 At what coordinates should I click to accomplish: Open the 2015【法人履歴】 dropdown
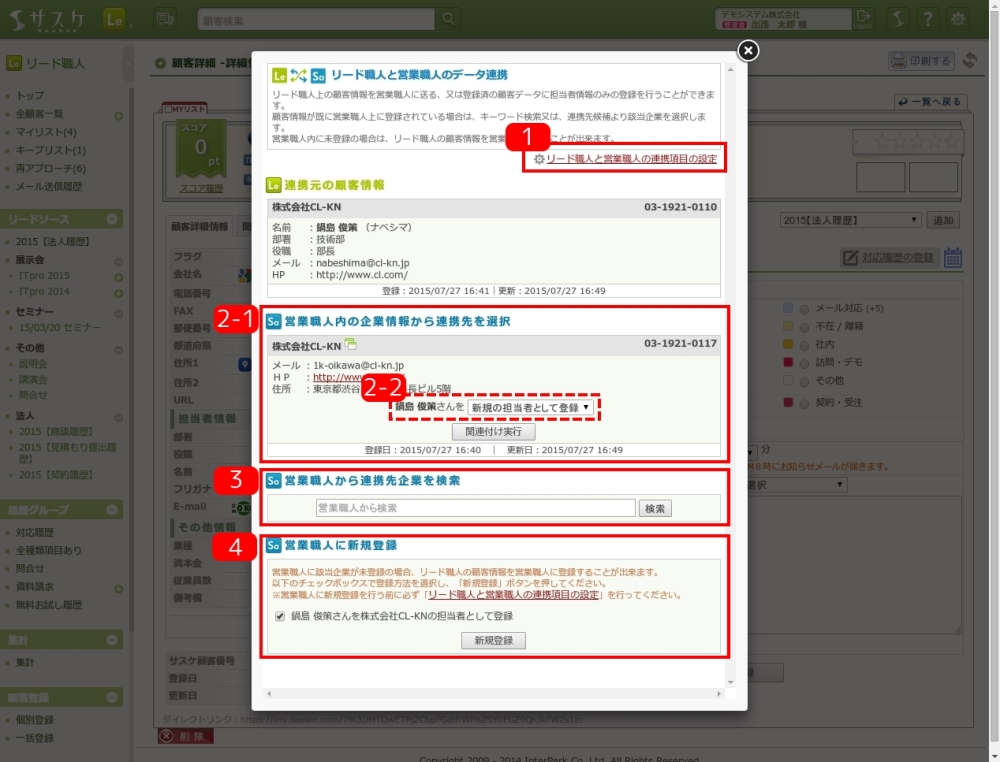click(850, 220)
